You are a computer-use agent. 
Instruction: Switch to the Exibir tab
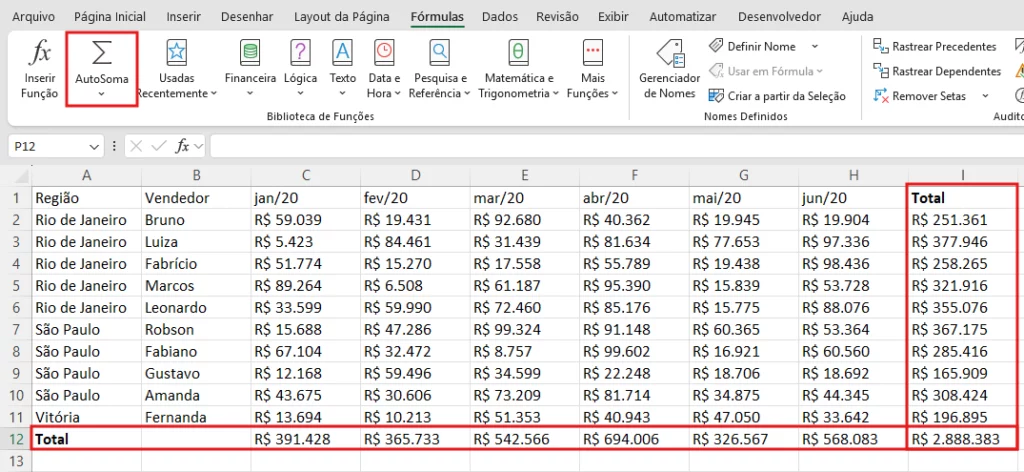click(x=613, y=17)
